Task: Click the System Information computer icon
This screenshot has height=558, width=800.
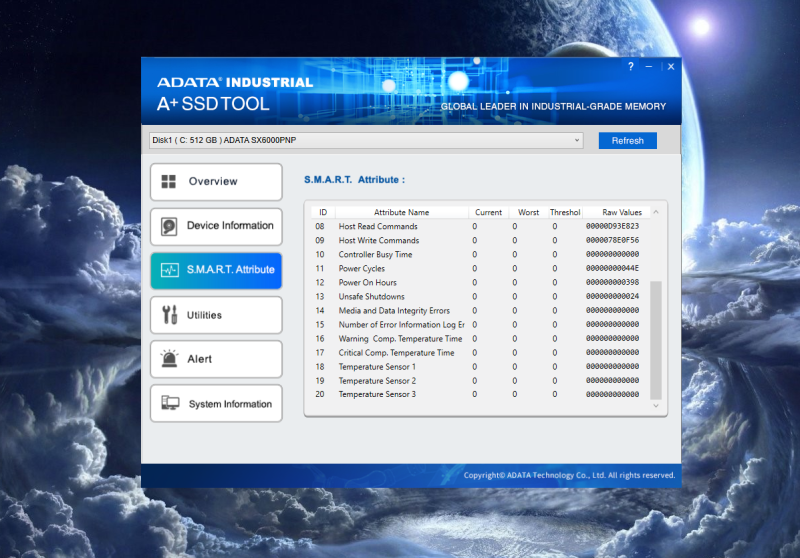Action: click(x=170, y=403)
